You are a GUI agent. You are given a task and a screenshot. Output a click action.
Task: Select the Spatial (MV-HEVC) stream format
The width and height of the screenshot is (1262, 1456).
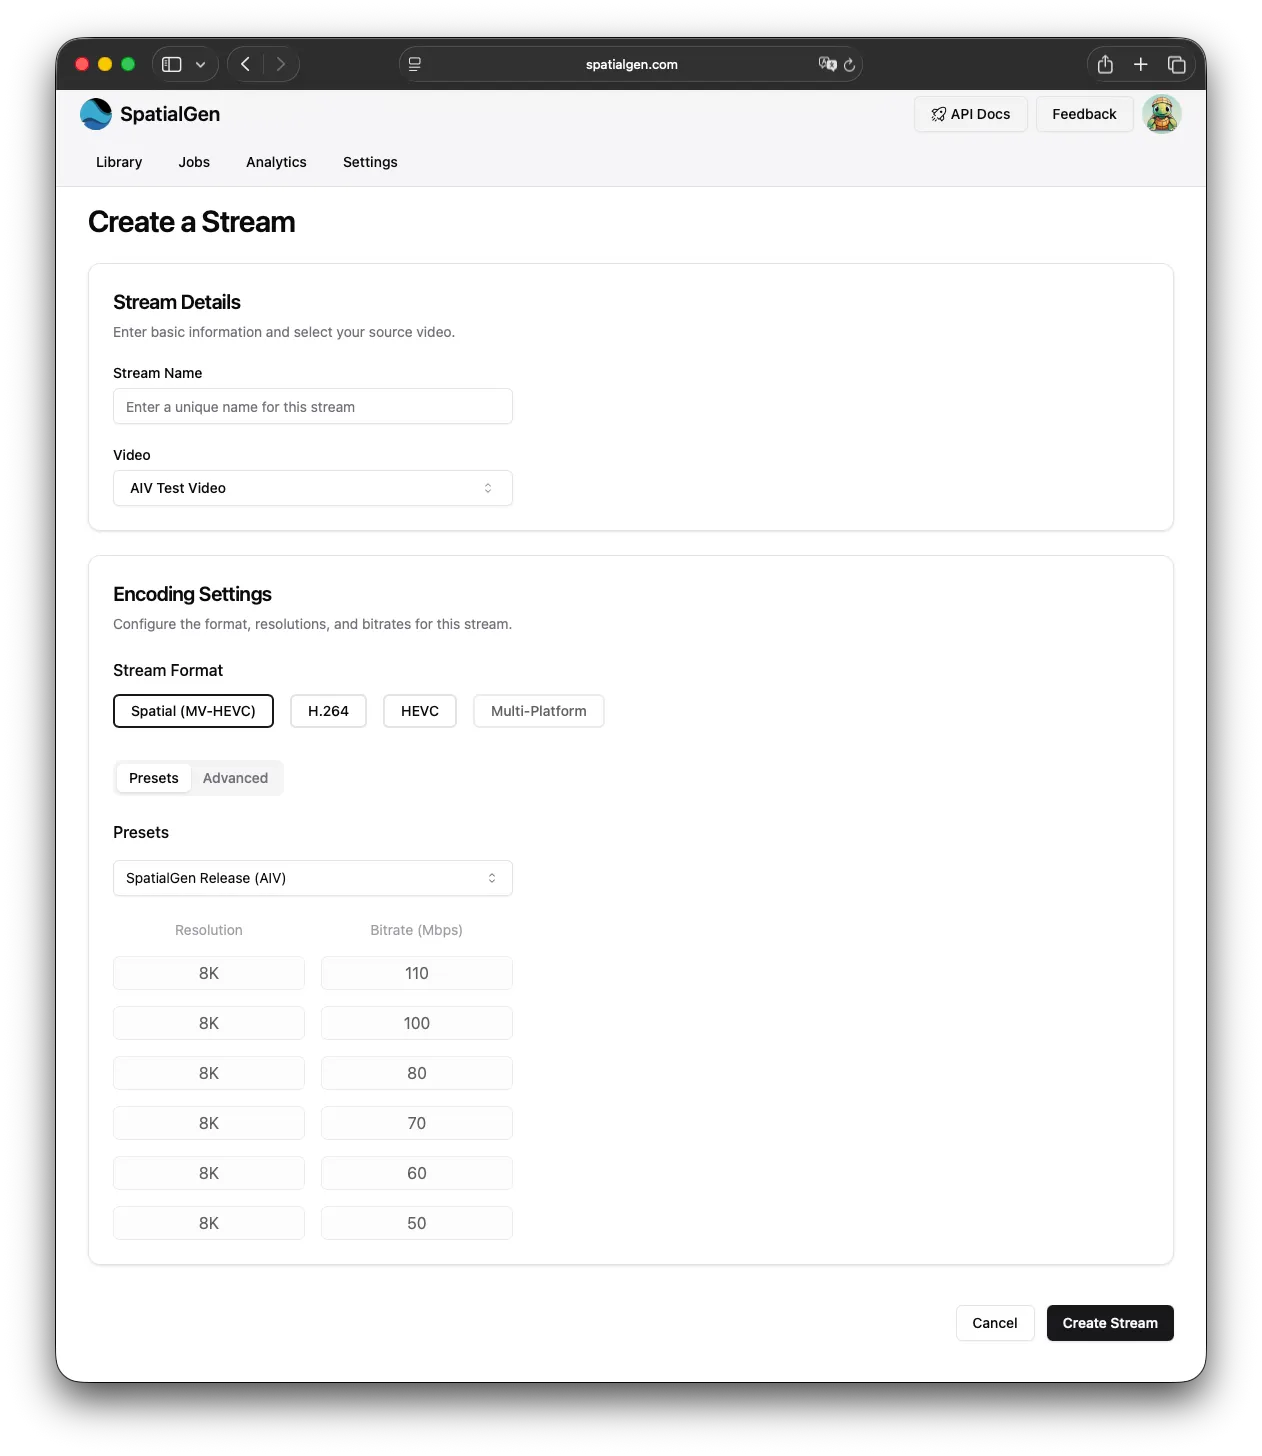pyautogui.click(x=193, y=711)
